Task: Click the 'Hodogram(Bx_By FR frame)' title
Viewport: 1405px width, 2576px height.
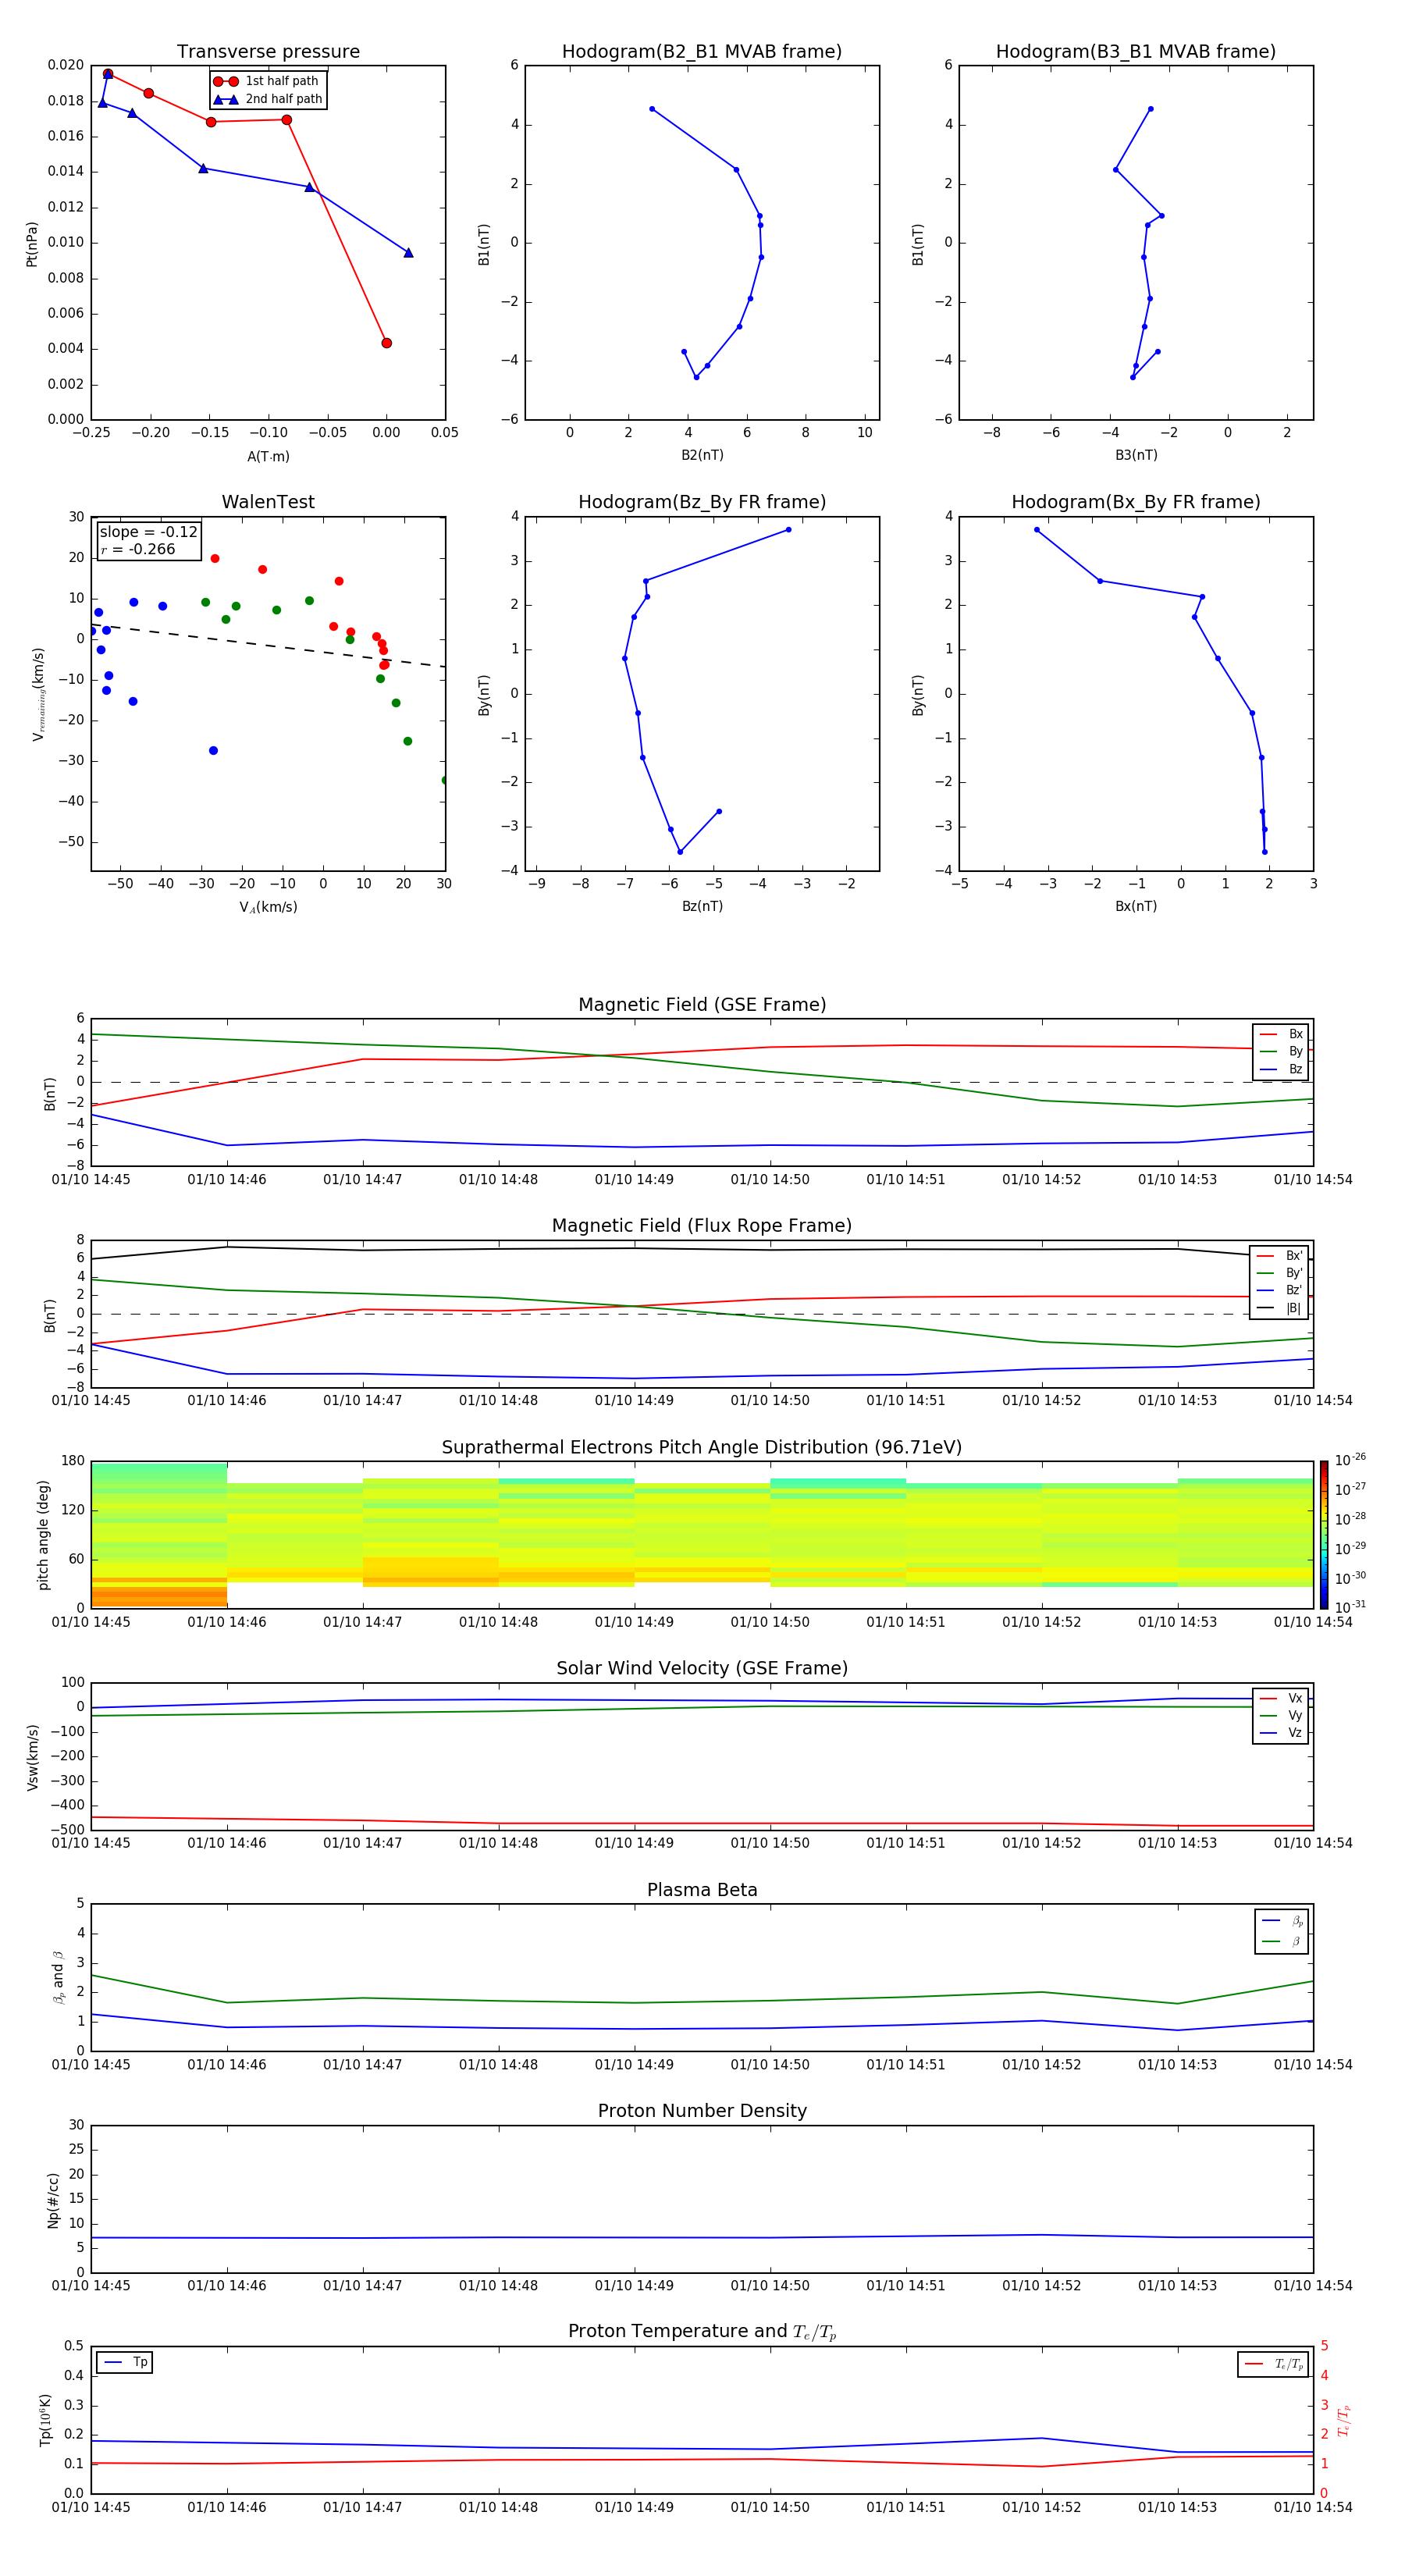Action: coord(1136,502)
